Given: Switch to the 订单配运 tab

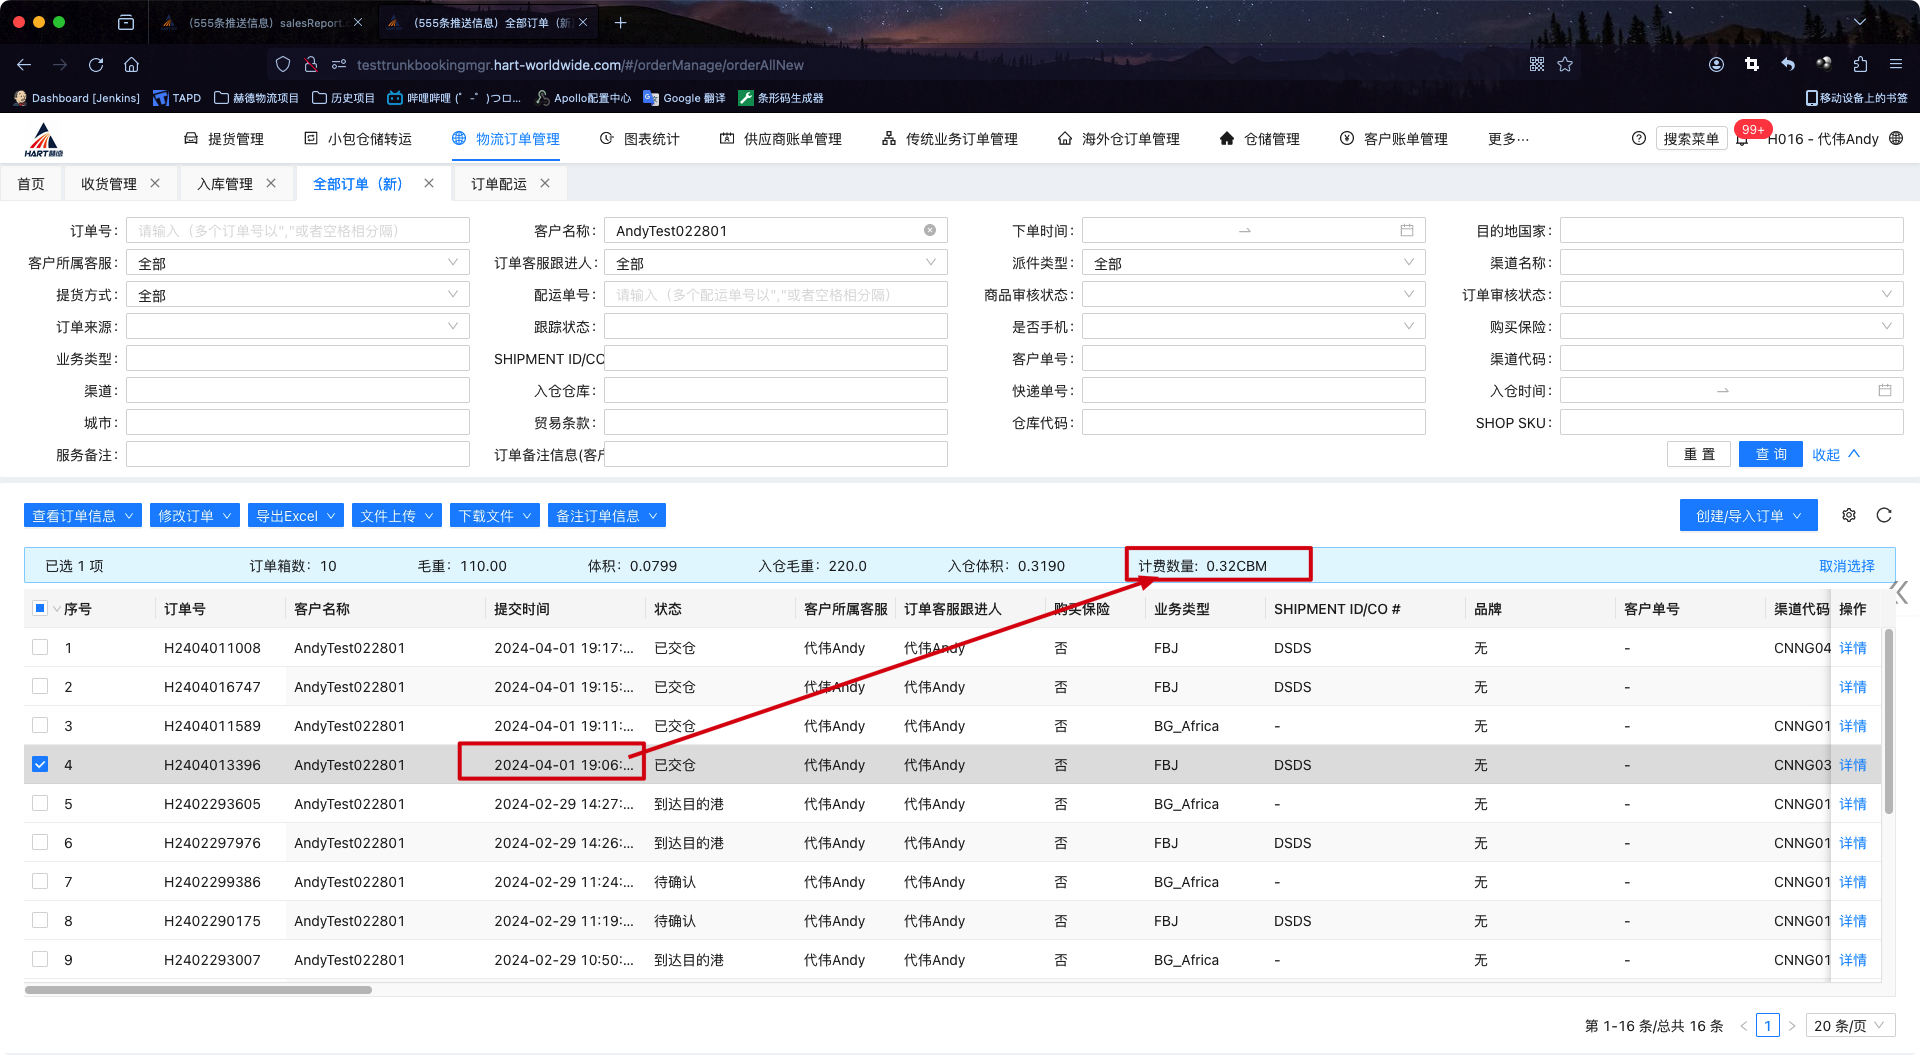Looking at the screenshot, I should point(499,184).
